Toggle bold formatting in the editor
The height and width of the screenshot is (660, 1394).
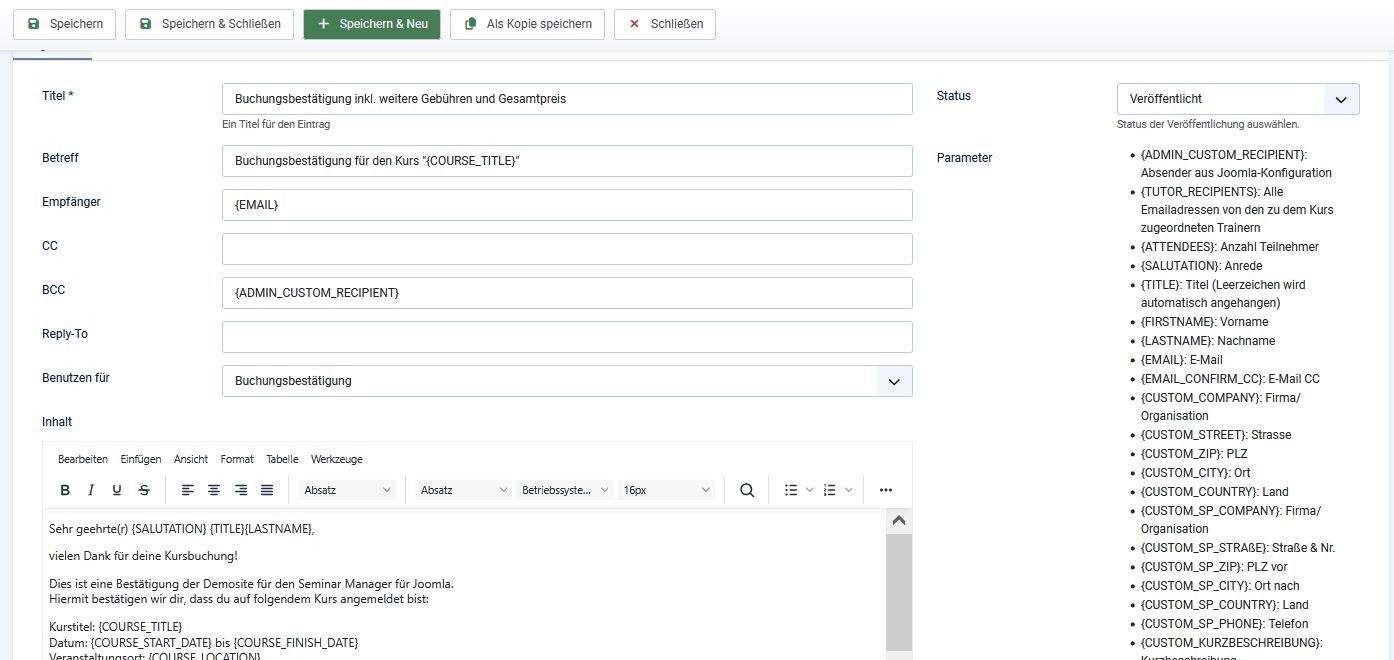(65, 489)
